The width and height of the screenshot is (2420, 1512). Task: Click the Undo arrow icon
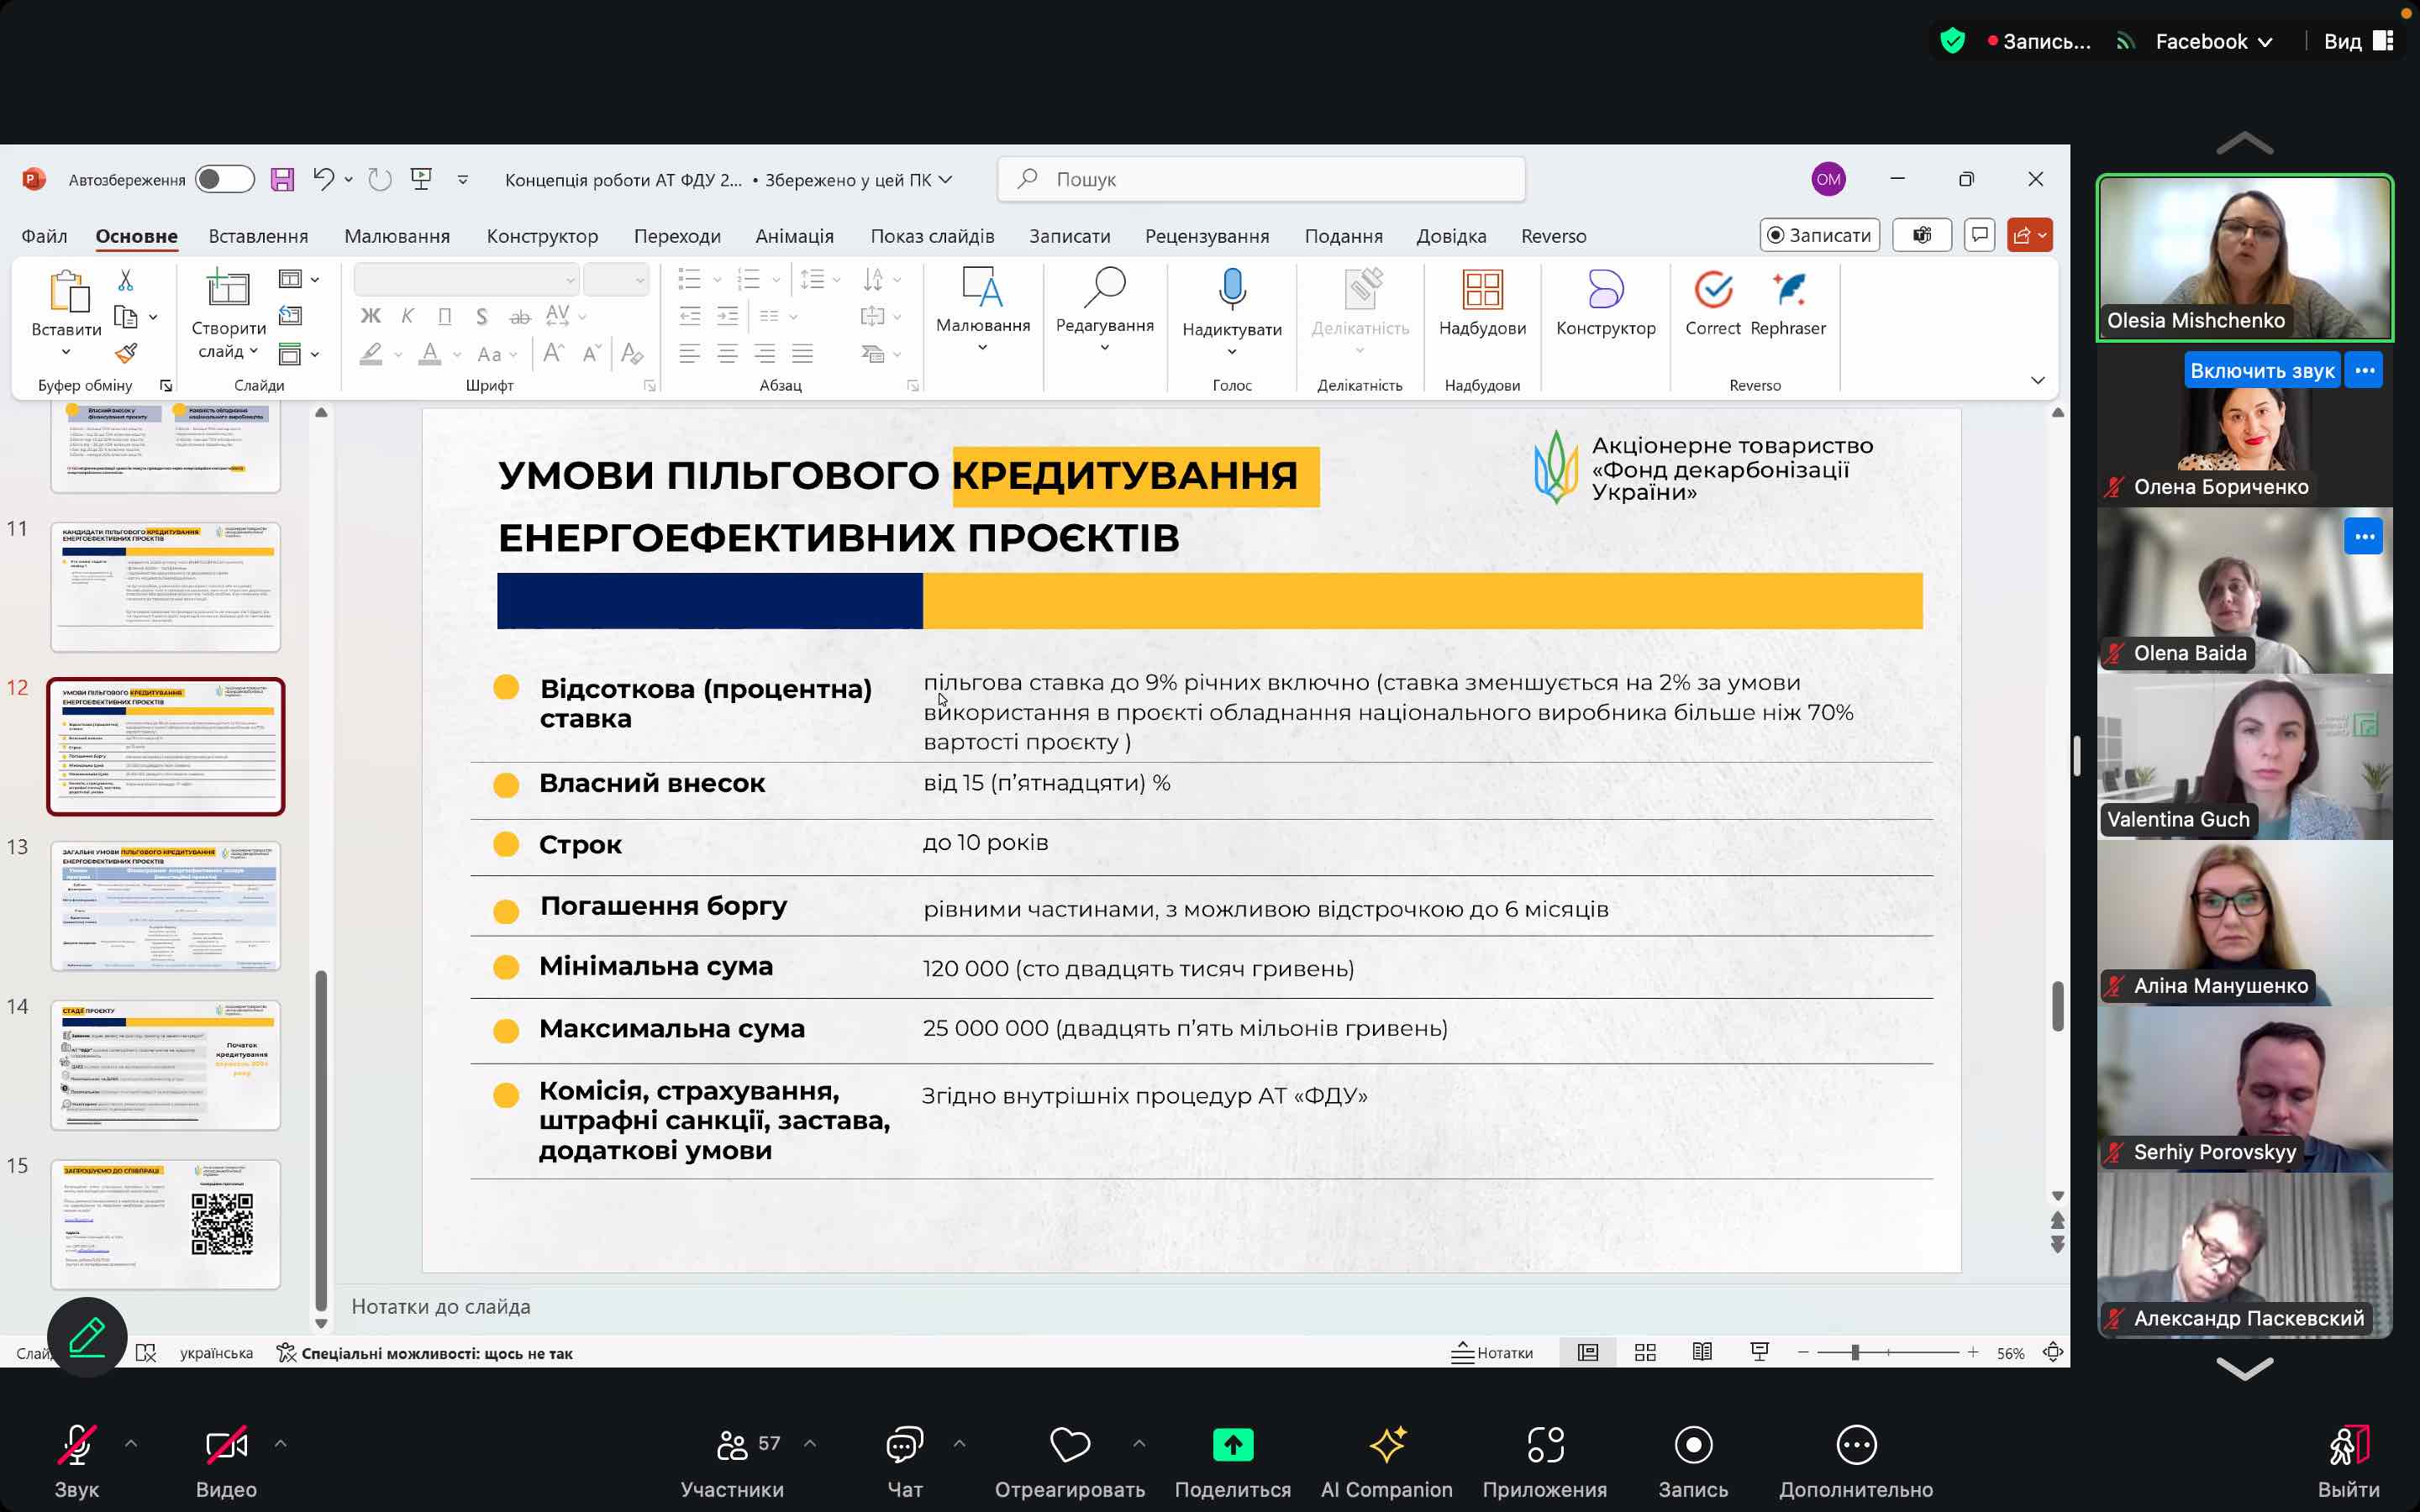click(322, 179)
